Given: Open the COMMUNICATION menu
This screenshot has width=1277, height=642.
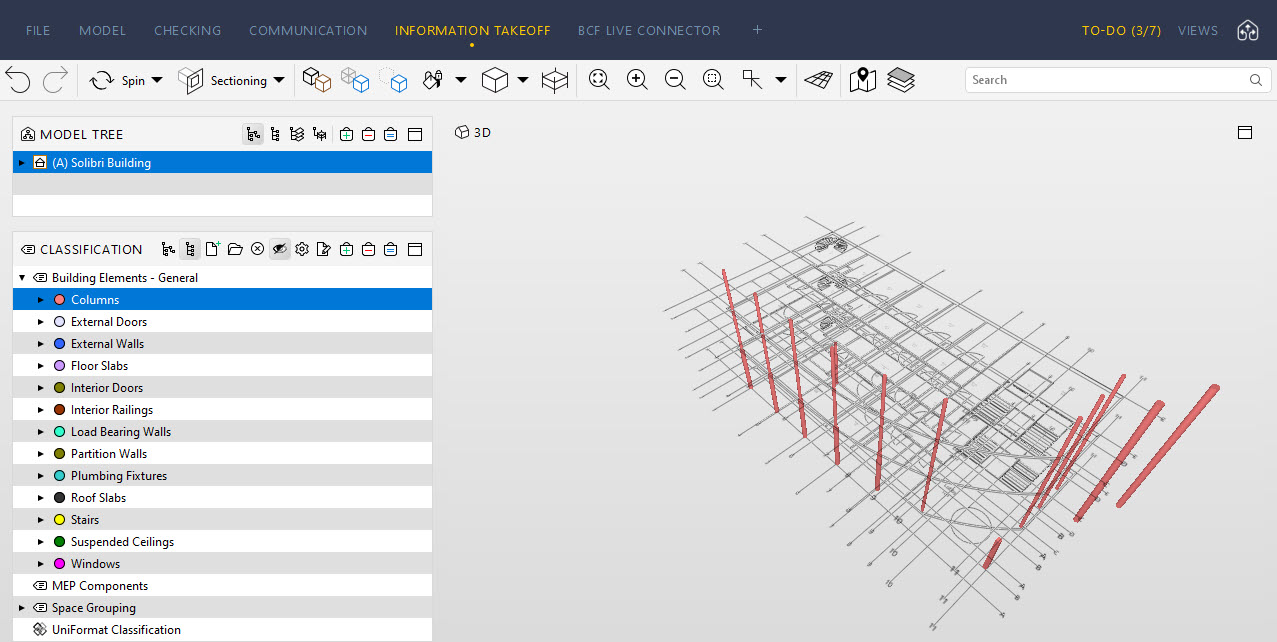Looking at the screenshot, I should 308,30.
